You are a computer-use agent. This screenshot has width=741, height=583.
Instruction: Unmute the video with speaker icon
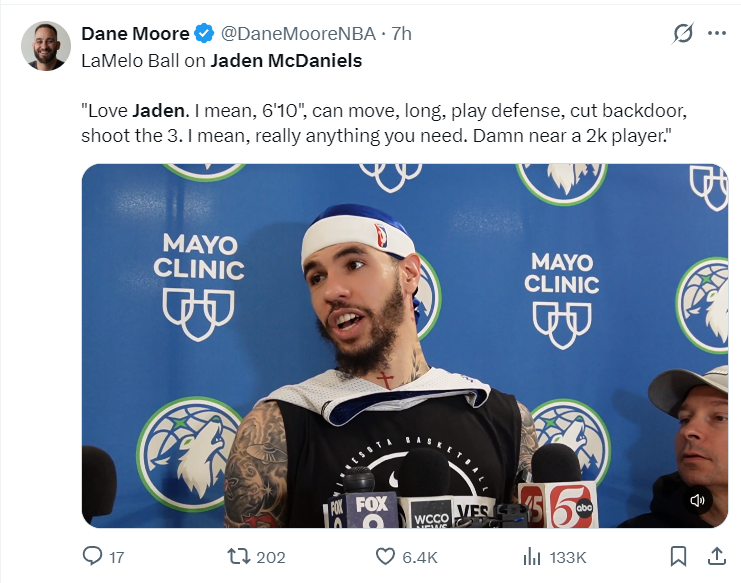[x=698, y=500]
